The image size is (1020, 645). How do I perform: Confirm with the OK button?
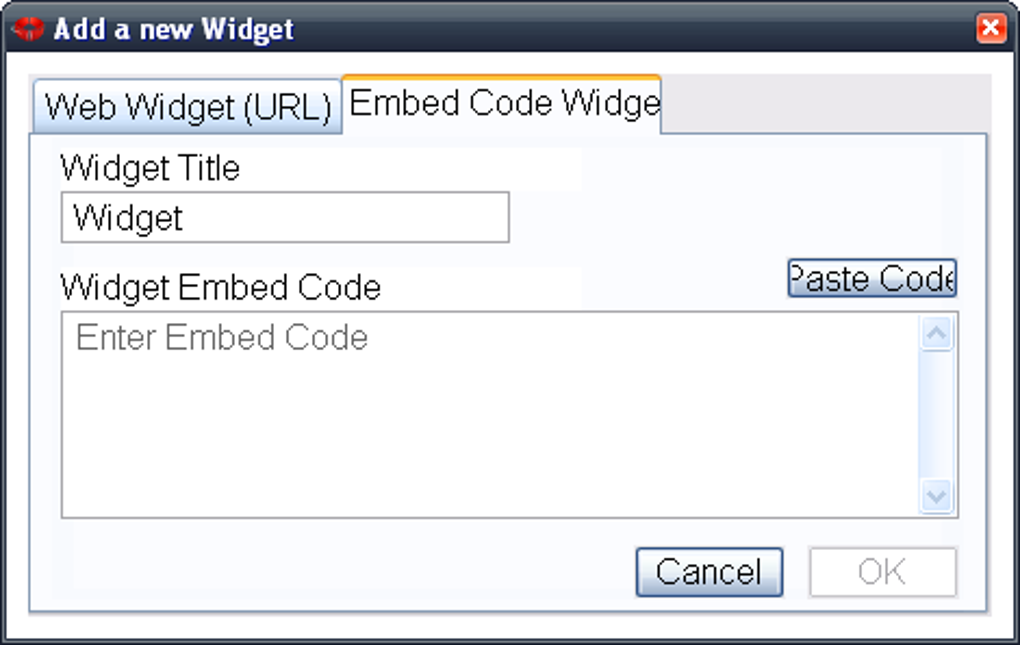pos(882,572)
